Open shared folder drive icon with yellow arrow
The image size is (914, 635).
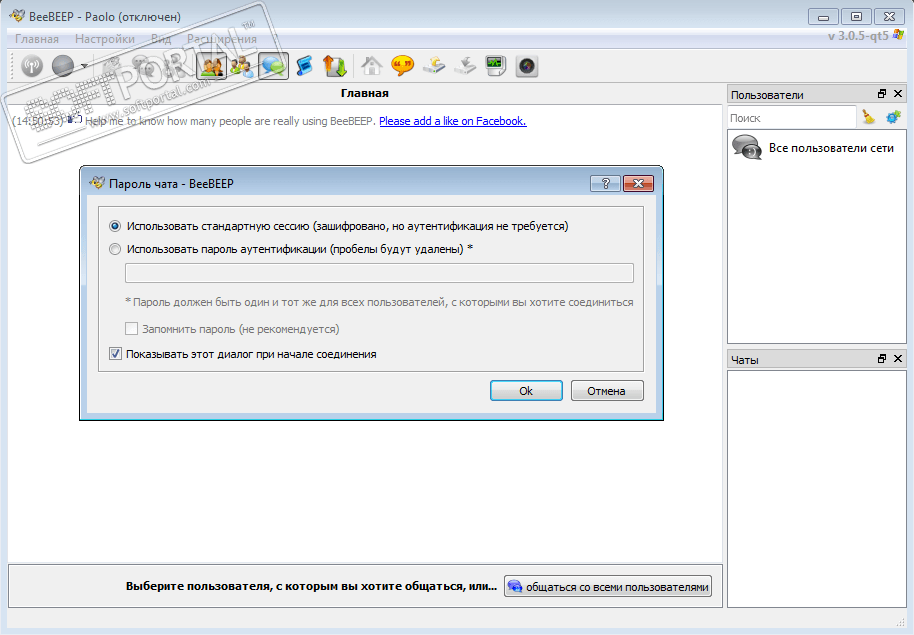click(x=434, y=66)
